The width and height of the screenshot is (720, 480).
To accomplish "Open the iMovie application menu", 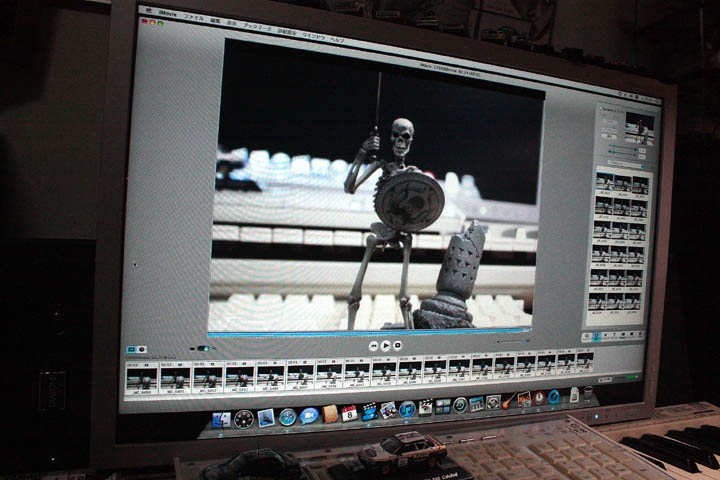I will point(168,14).
